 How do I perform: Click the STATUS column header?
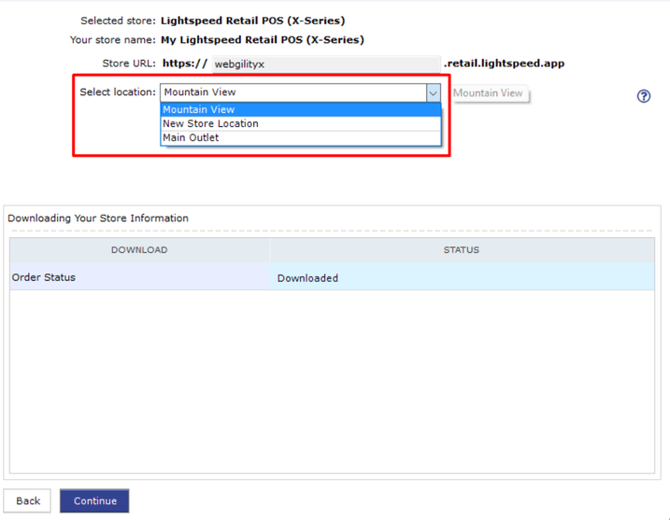pyautogui.click(x=462, y=250)
